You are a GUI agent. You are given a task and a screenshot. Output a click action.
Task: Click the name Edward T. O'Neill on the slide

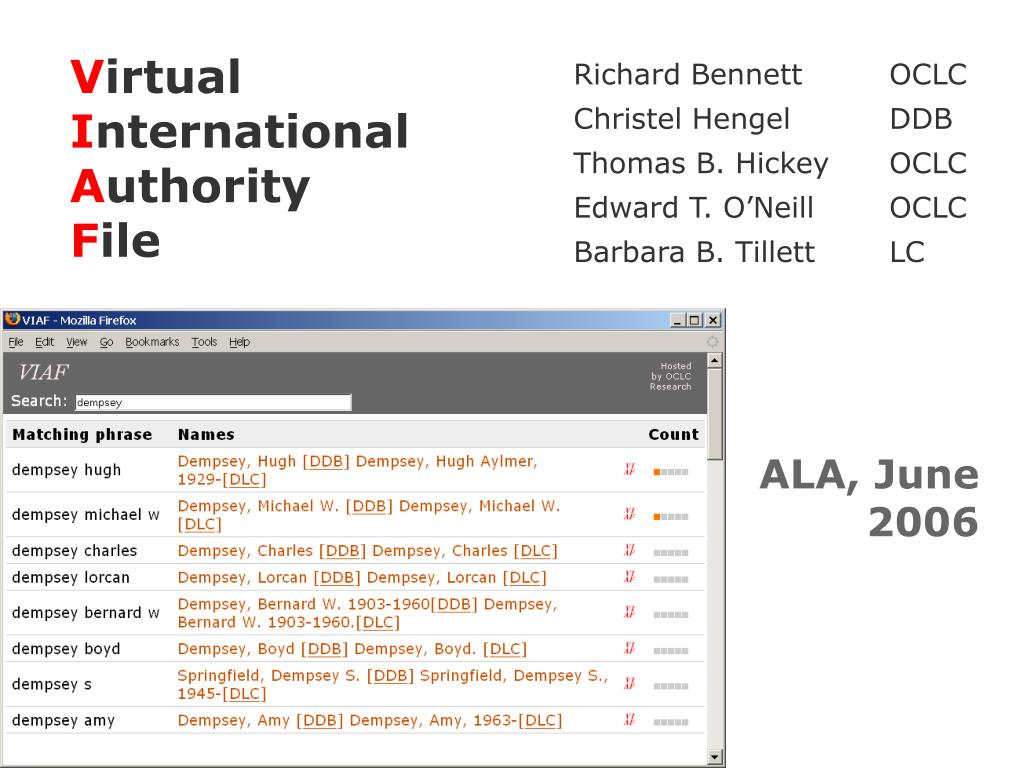(694, 208)
